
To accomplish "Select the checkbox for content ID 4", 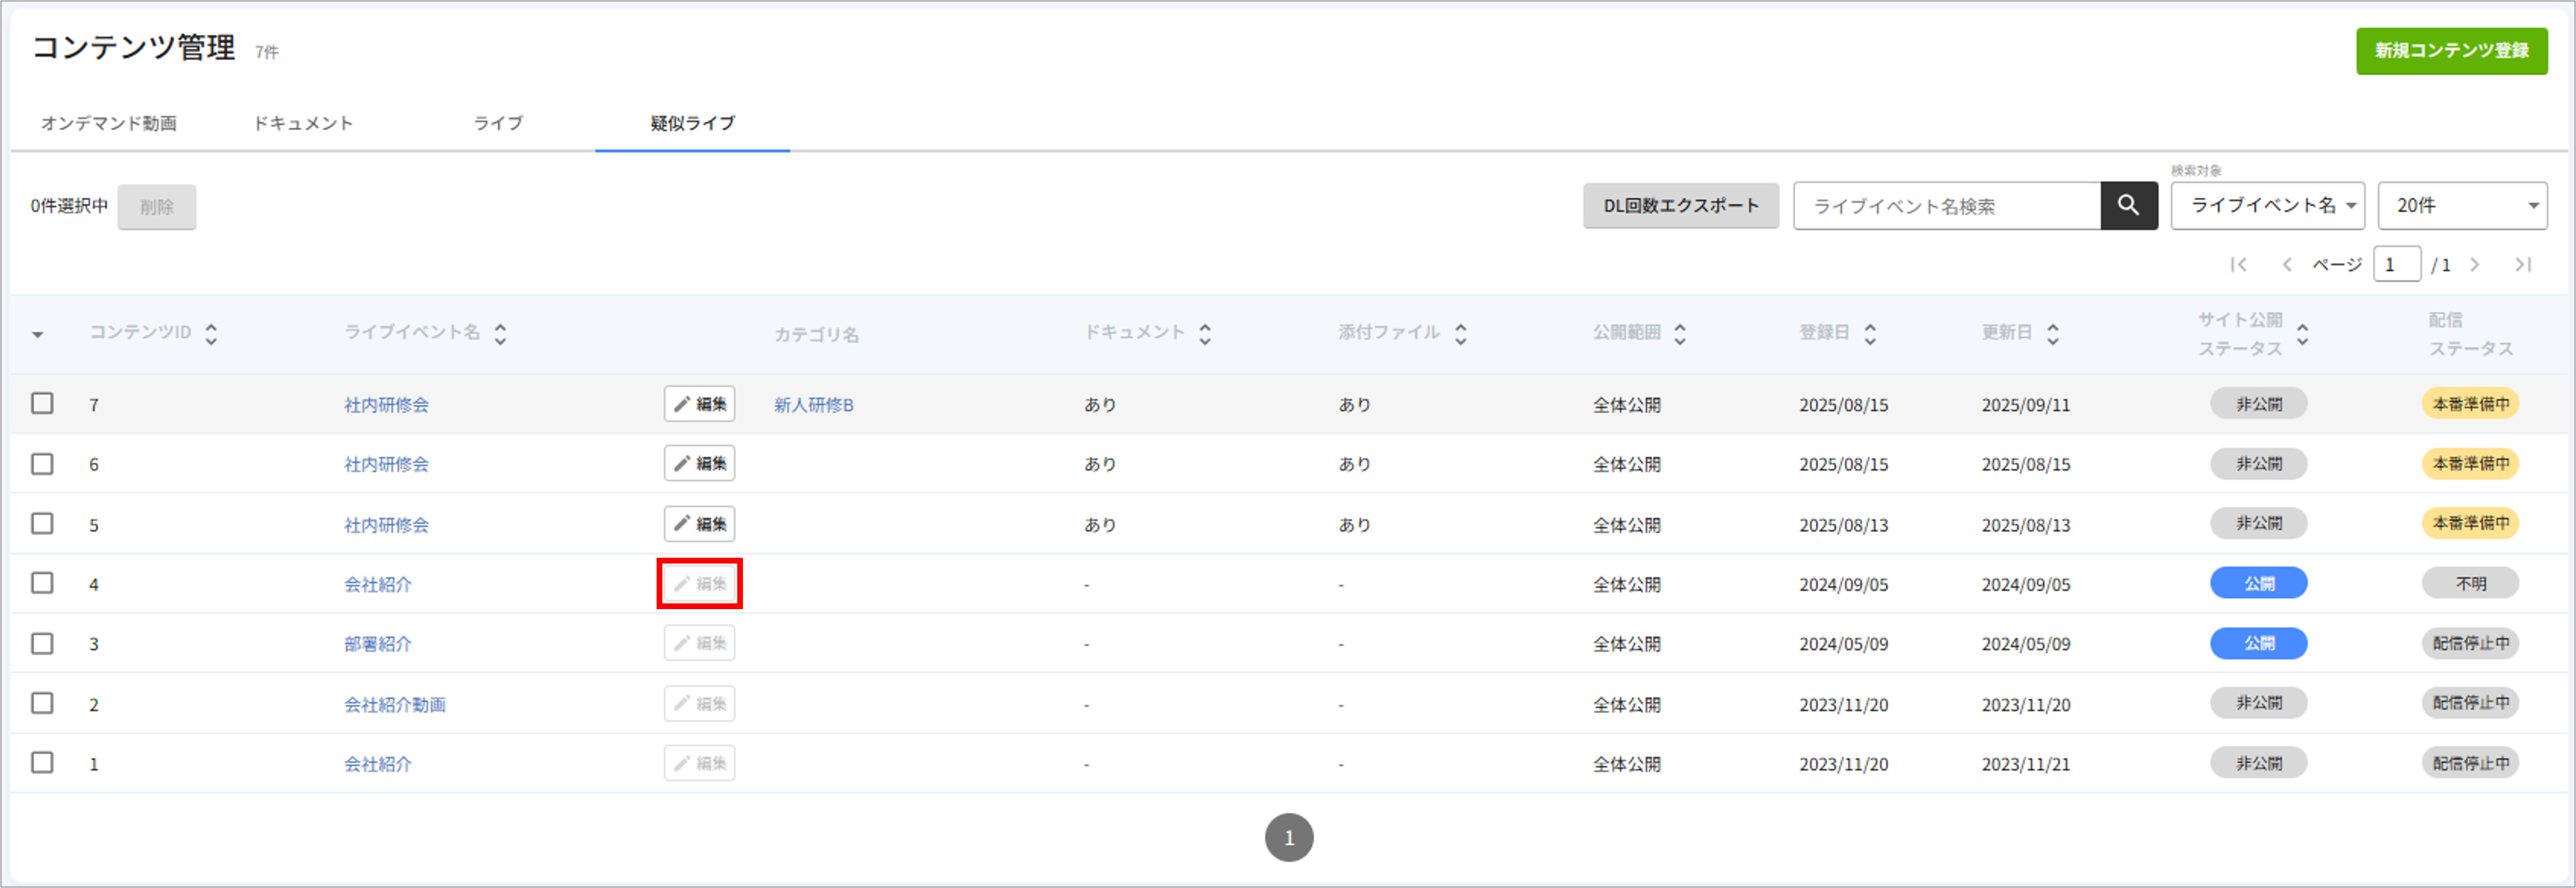I will [x=42, y=583].
